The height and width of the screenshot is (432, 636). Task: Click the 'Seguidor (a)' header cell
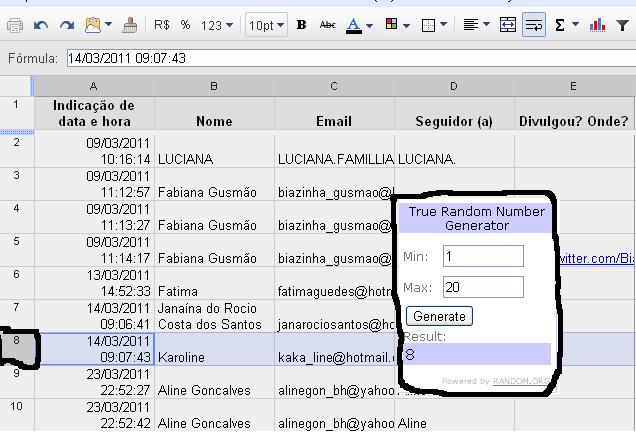pyautogui.click(x=454, y=113)
